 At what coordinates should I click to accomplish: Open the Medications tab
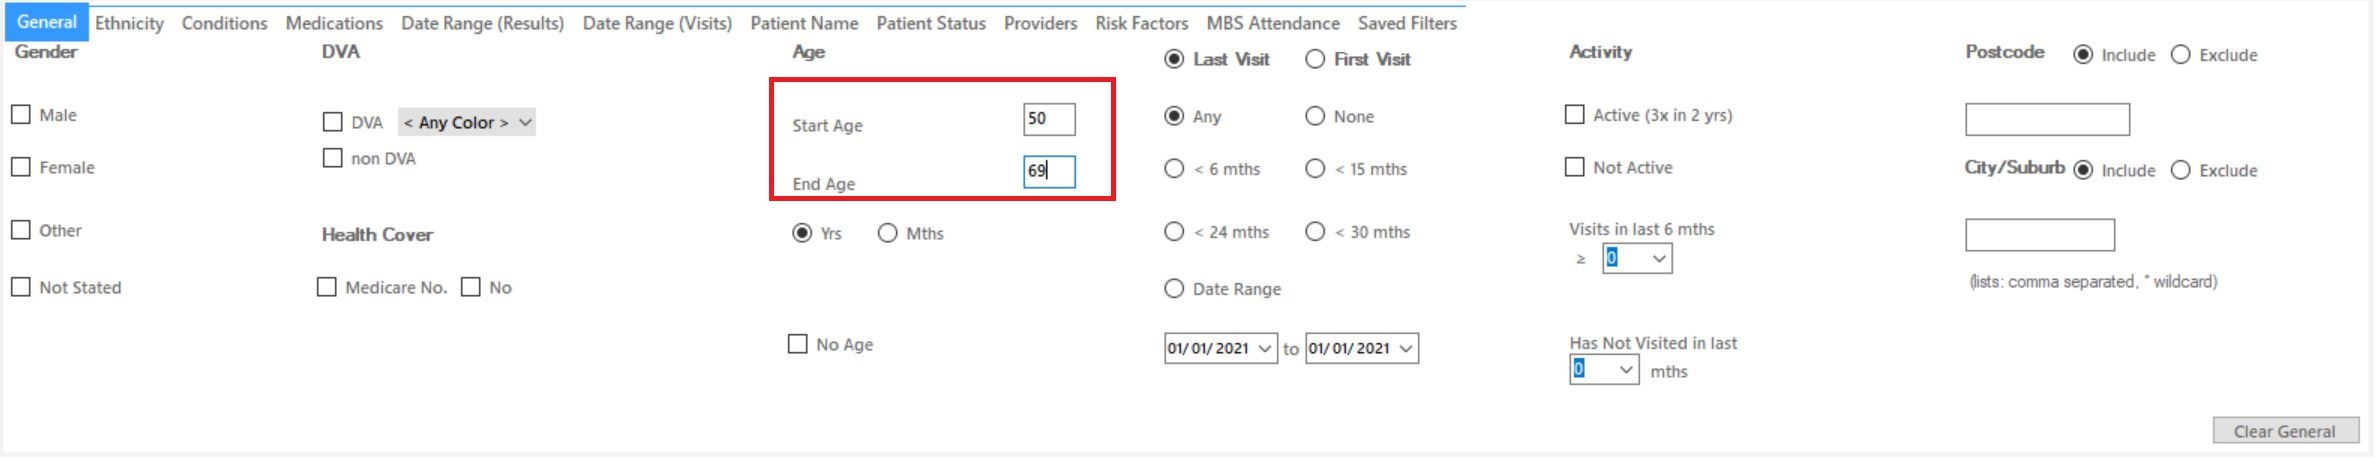(x=334, y=23)
